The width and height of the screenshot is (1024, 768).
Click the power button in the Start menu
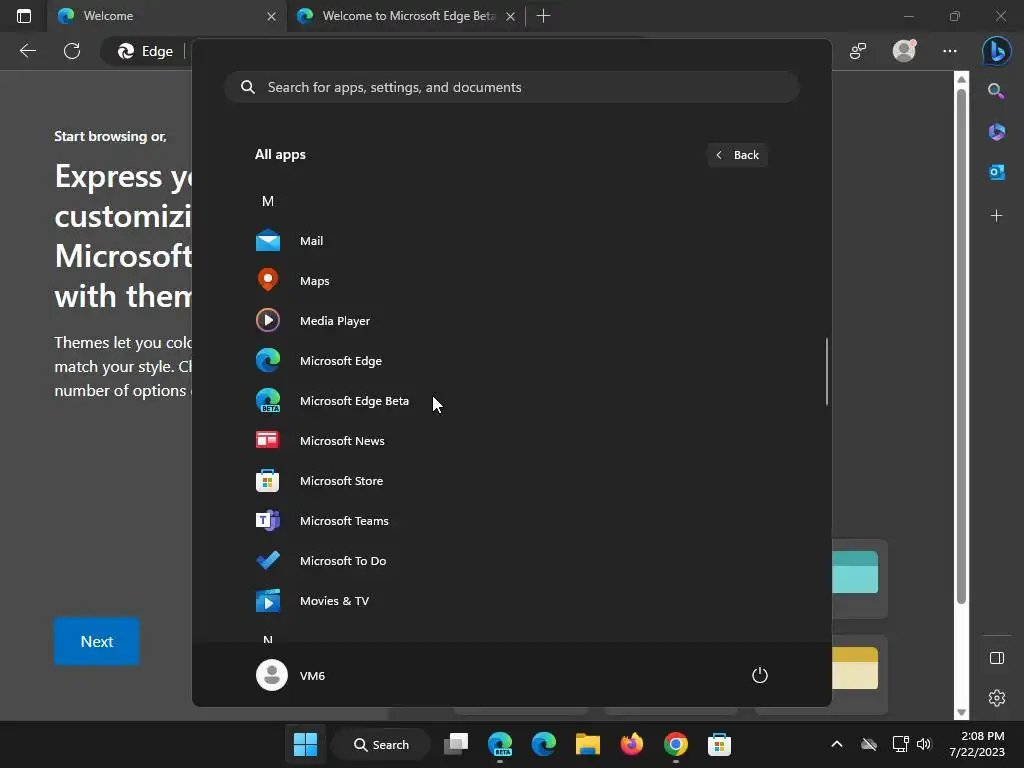[760, 675]
